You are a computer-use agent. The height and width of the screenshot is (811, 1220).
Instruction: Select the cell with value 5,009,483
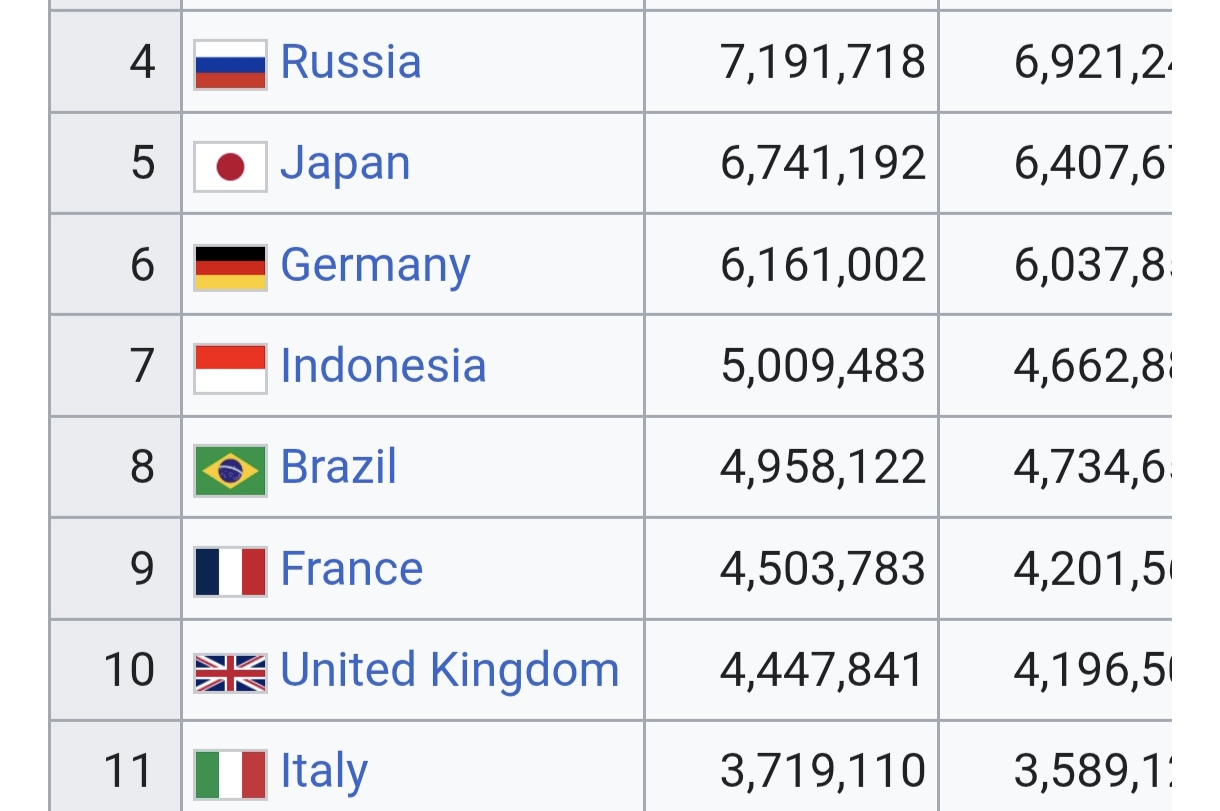[792, 366]
